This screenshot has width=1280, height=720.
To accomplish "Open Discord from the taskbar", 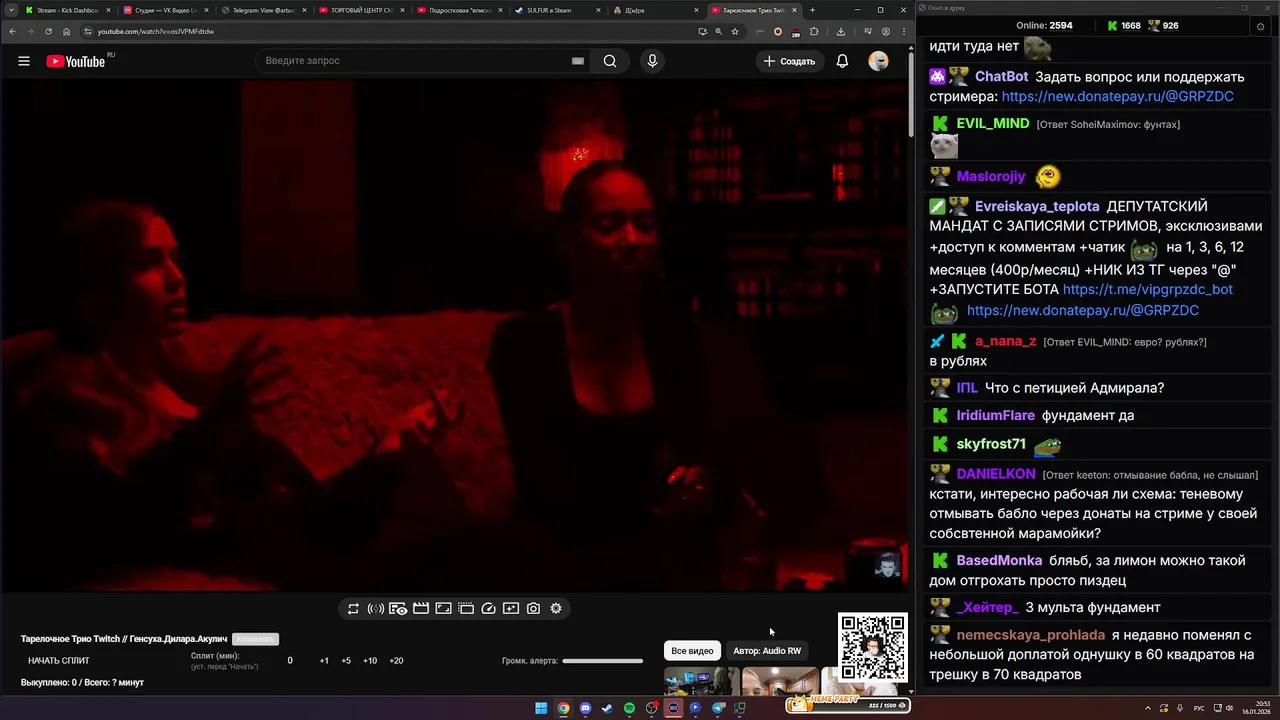I will pyautogui.click(x=585, y=708).
